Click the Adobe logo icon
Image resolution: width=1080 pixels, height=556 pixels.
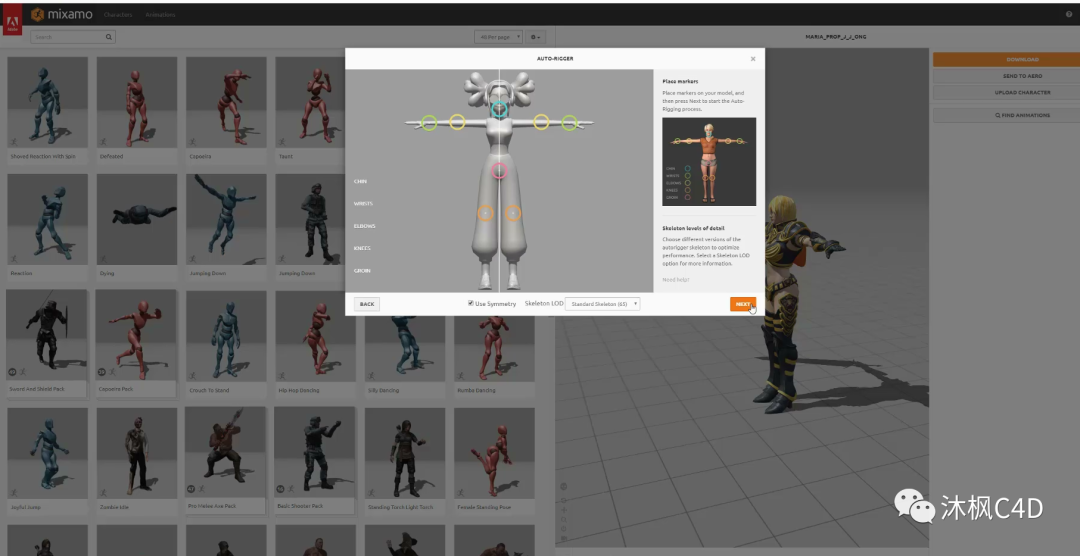(x=12, y=19)
